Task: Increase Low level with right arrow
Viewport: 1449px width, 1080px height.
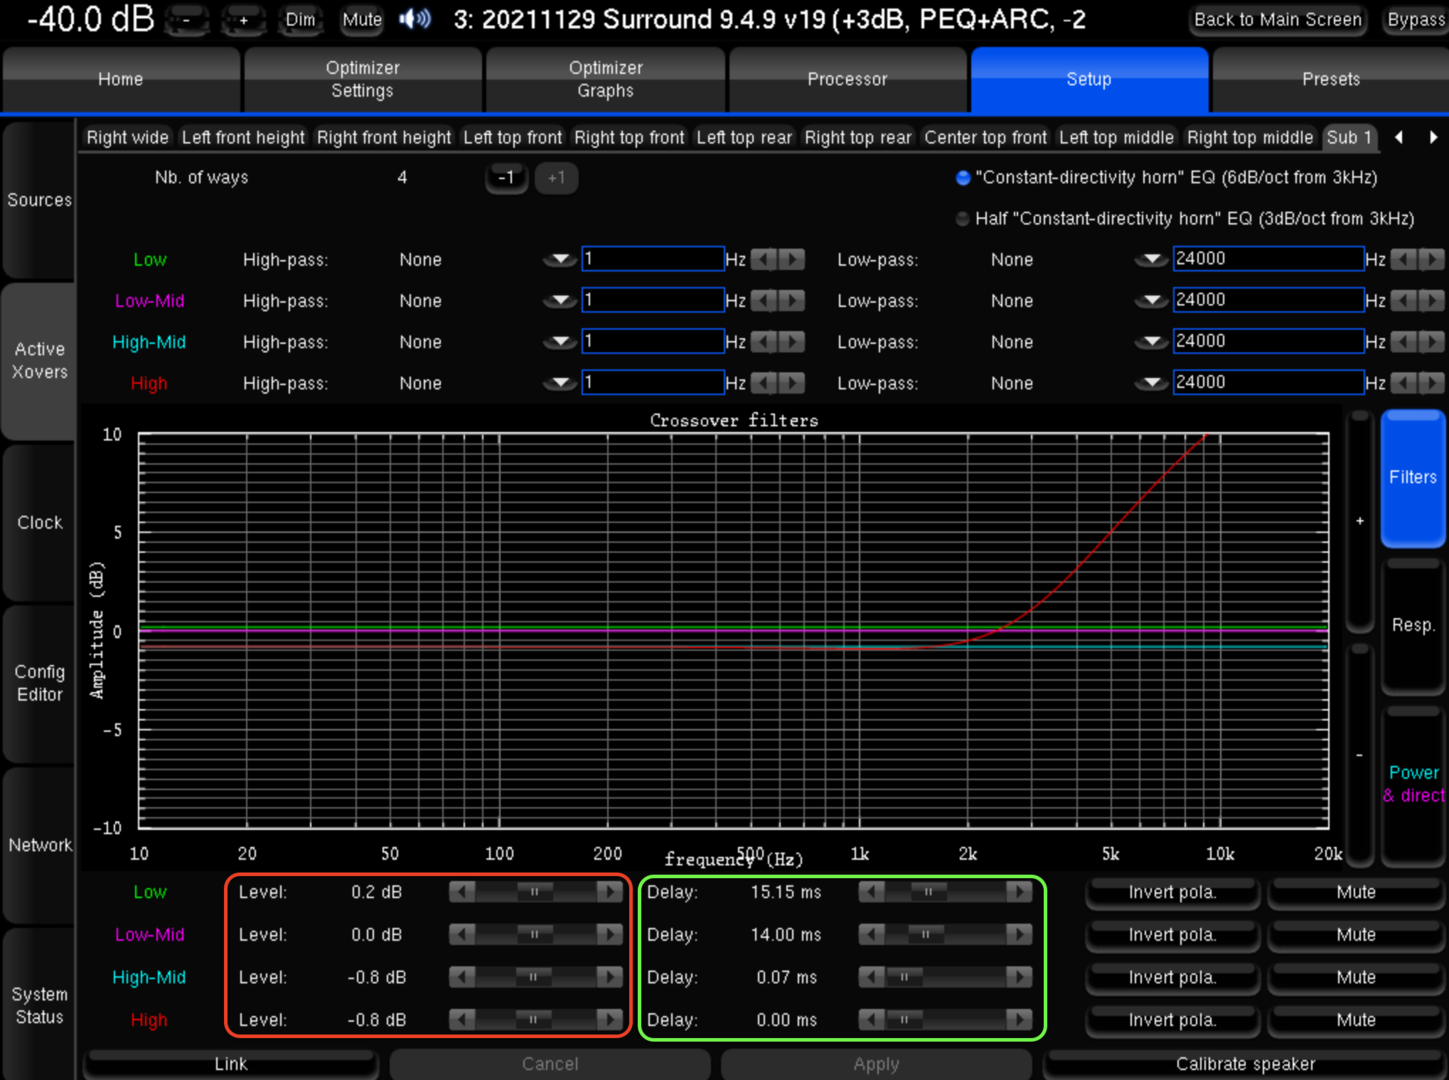Action: pos(609,892)
